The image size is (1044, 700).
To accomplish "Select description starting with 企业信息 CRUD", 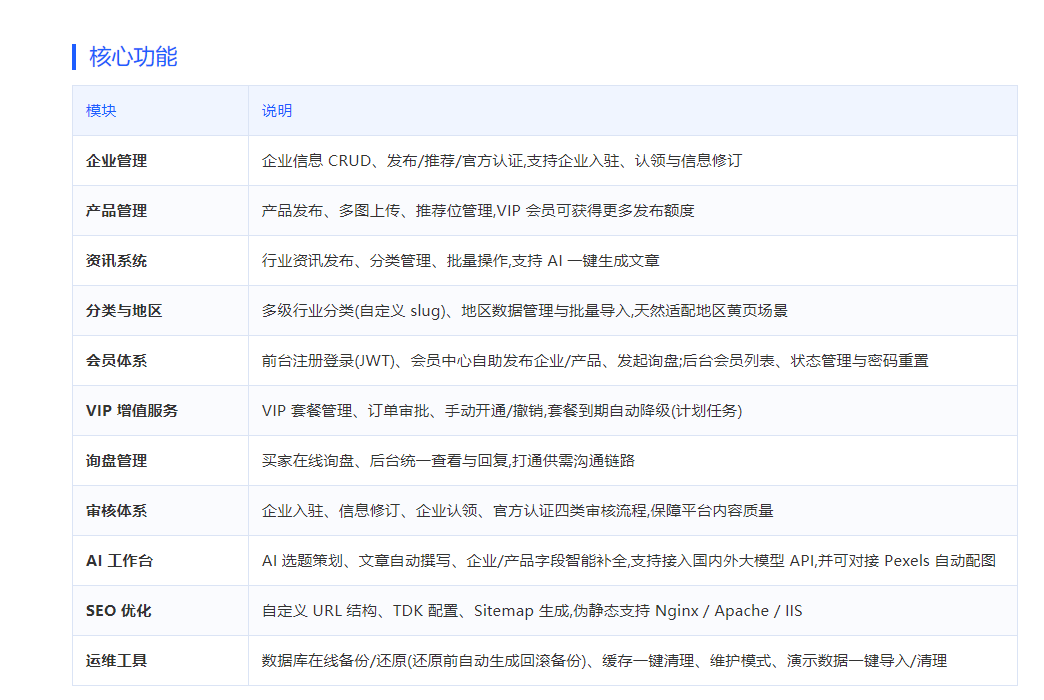I will point(501,161).
